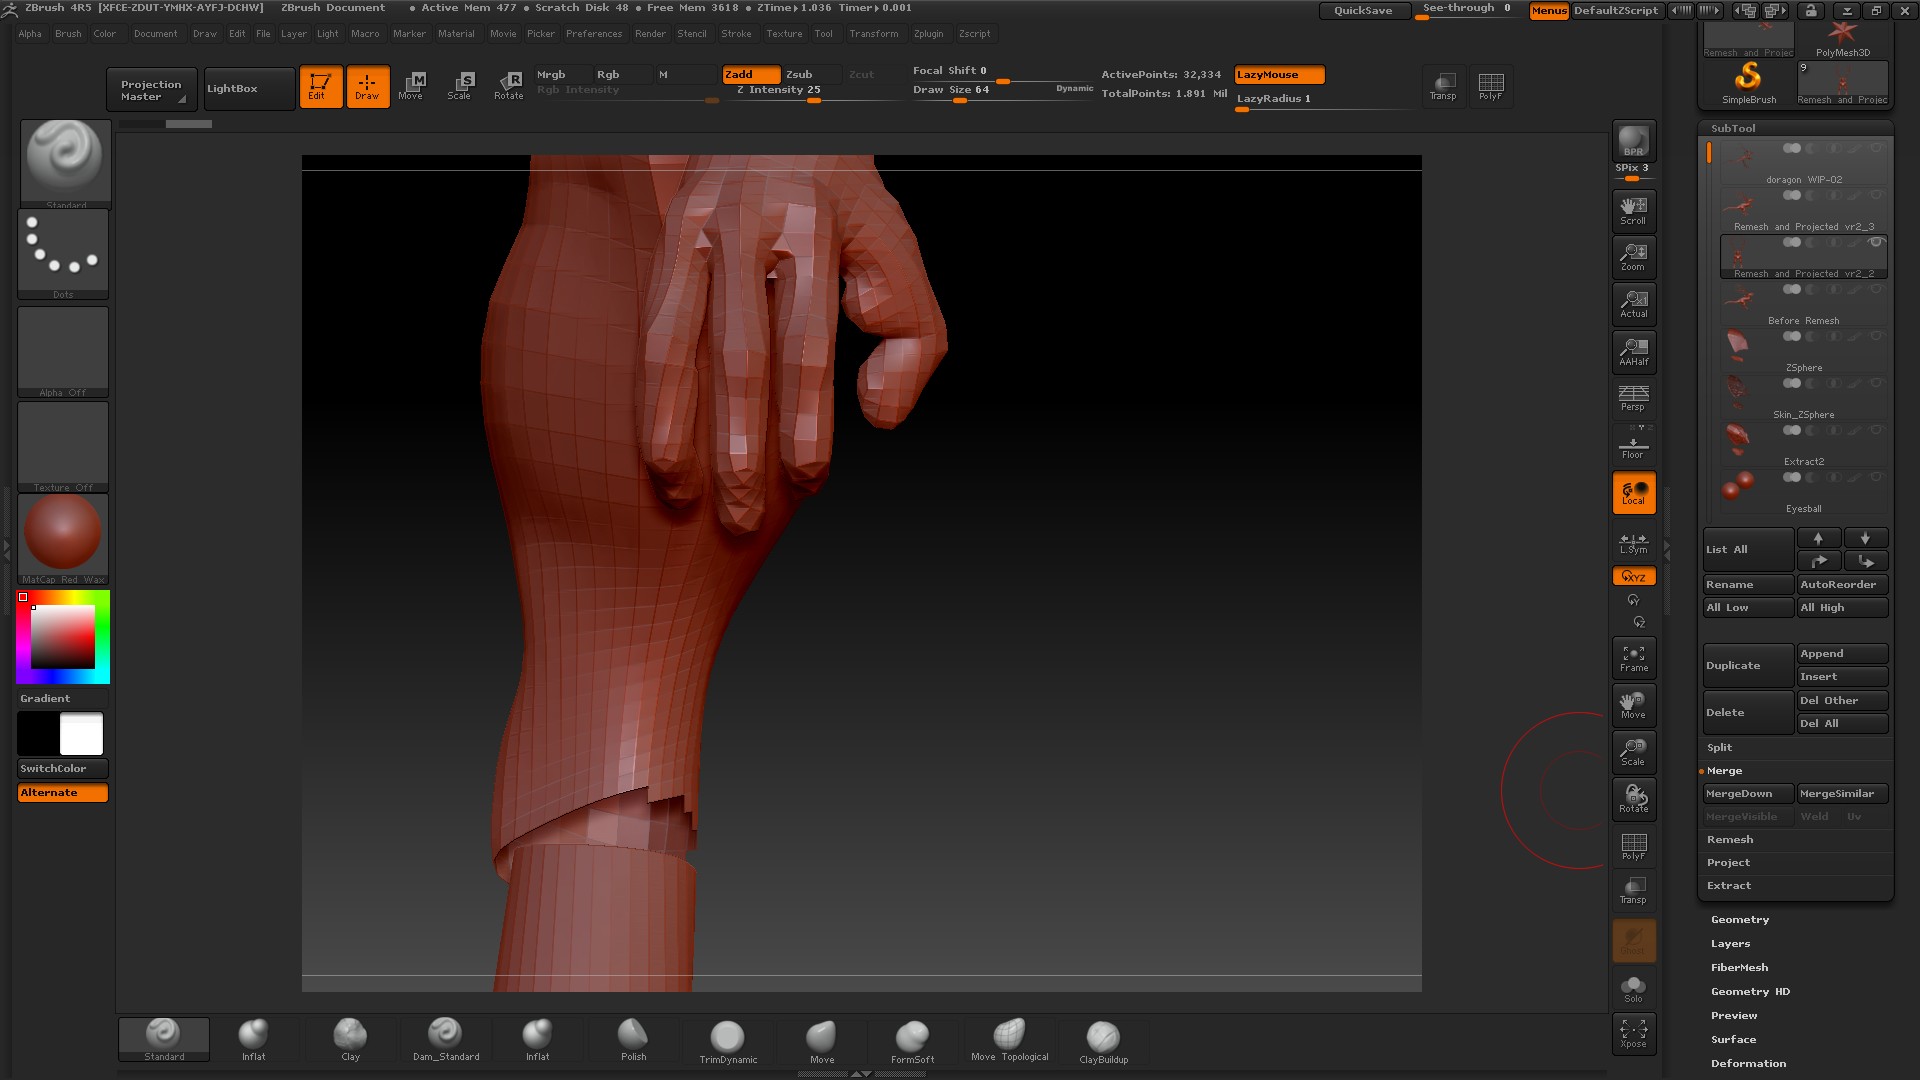Expand the Geometry section

click(1739, 920)
